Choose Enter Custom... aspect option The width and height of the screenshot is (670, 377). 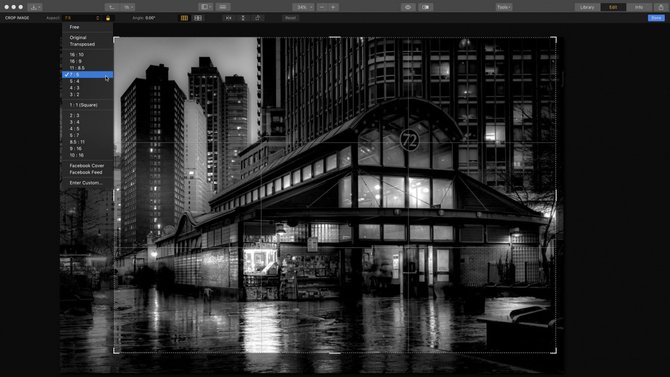[x=88, y=183]
